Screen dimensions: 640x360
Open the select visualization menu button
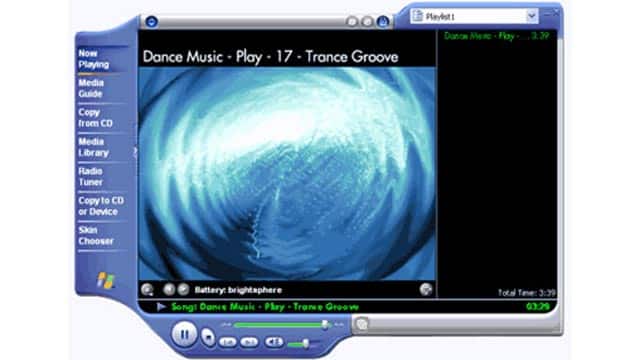pos(147,290)
